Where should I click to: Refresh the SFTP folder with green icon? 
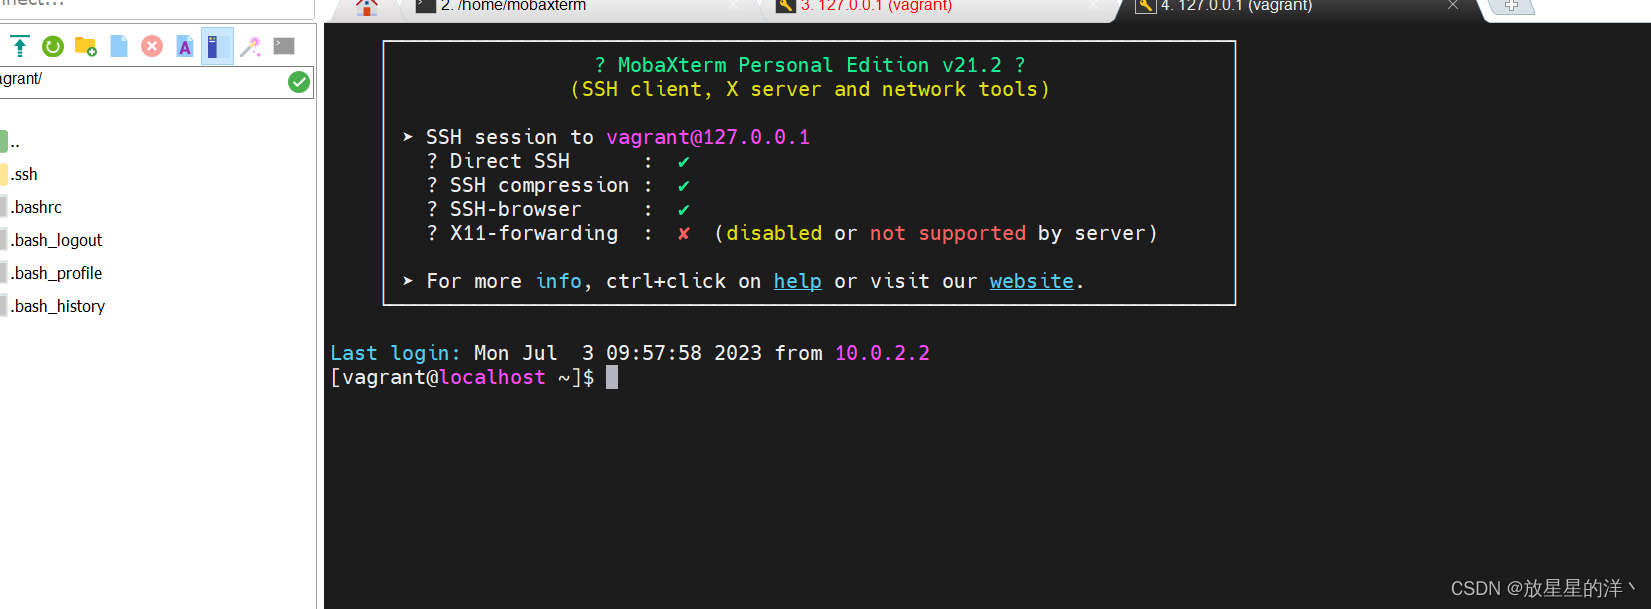click(53, 46)
